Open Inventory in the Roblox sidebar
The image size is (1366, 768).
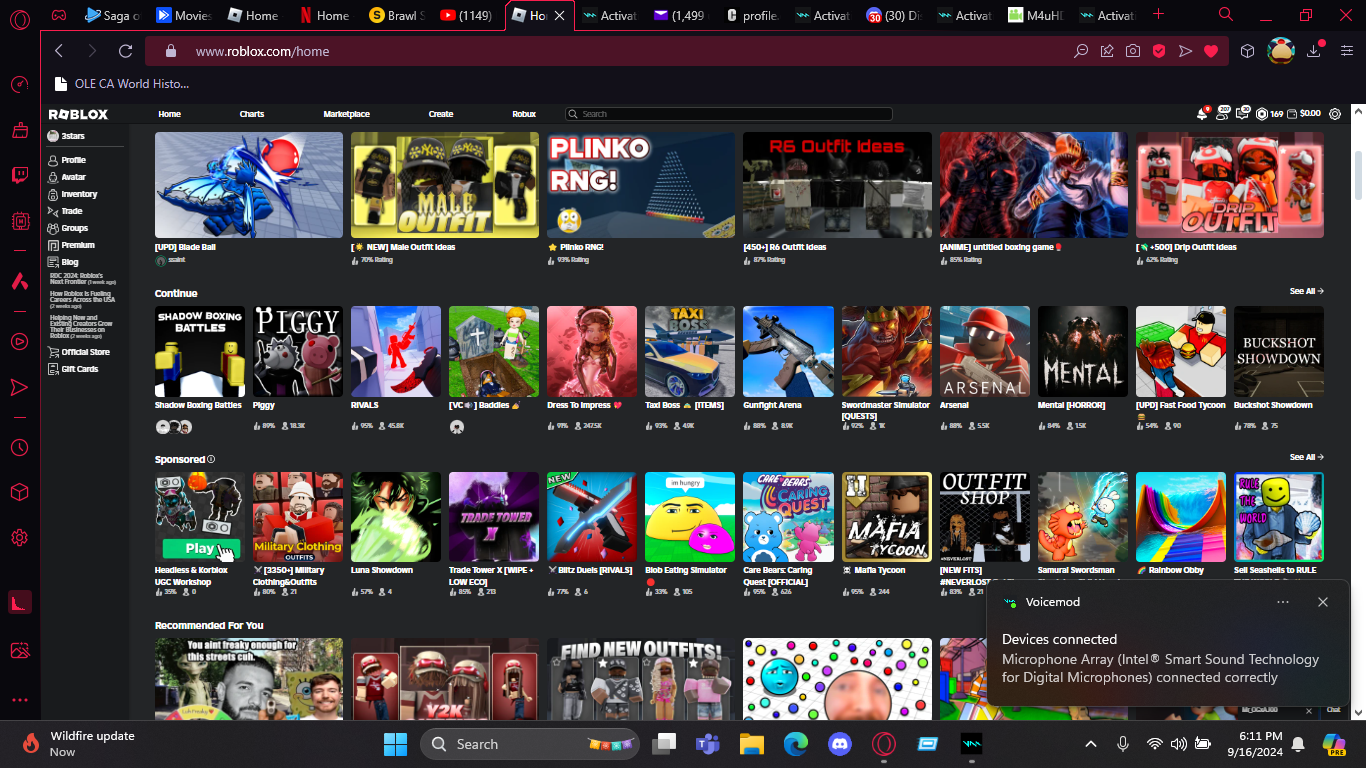point(73,194)
